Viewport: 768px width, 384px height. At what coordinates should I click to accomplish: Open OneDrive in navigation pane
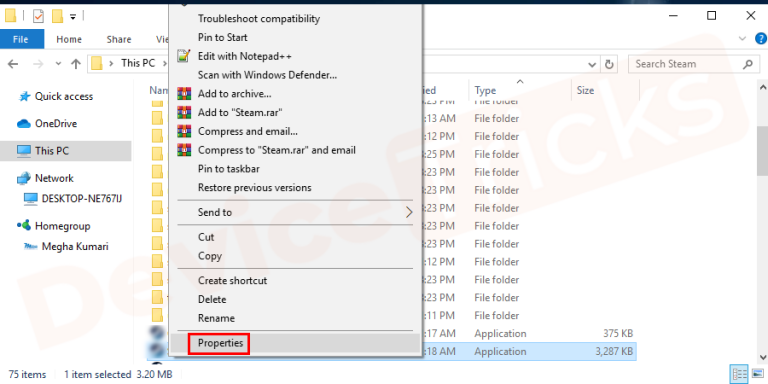click(55, 124)
